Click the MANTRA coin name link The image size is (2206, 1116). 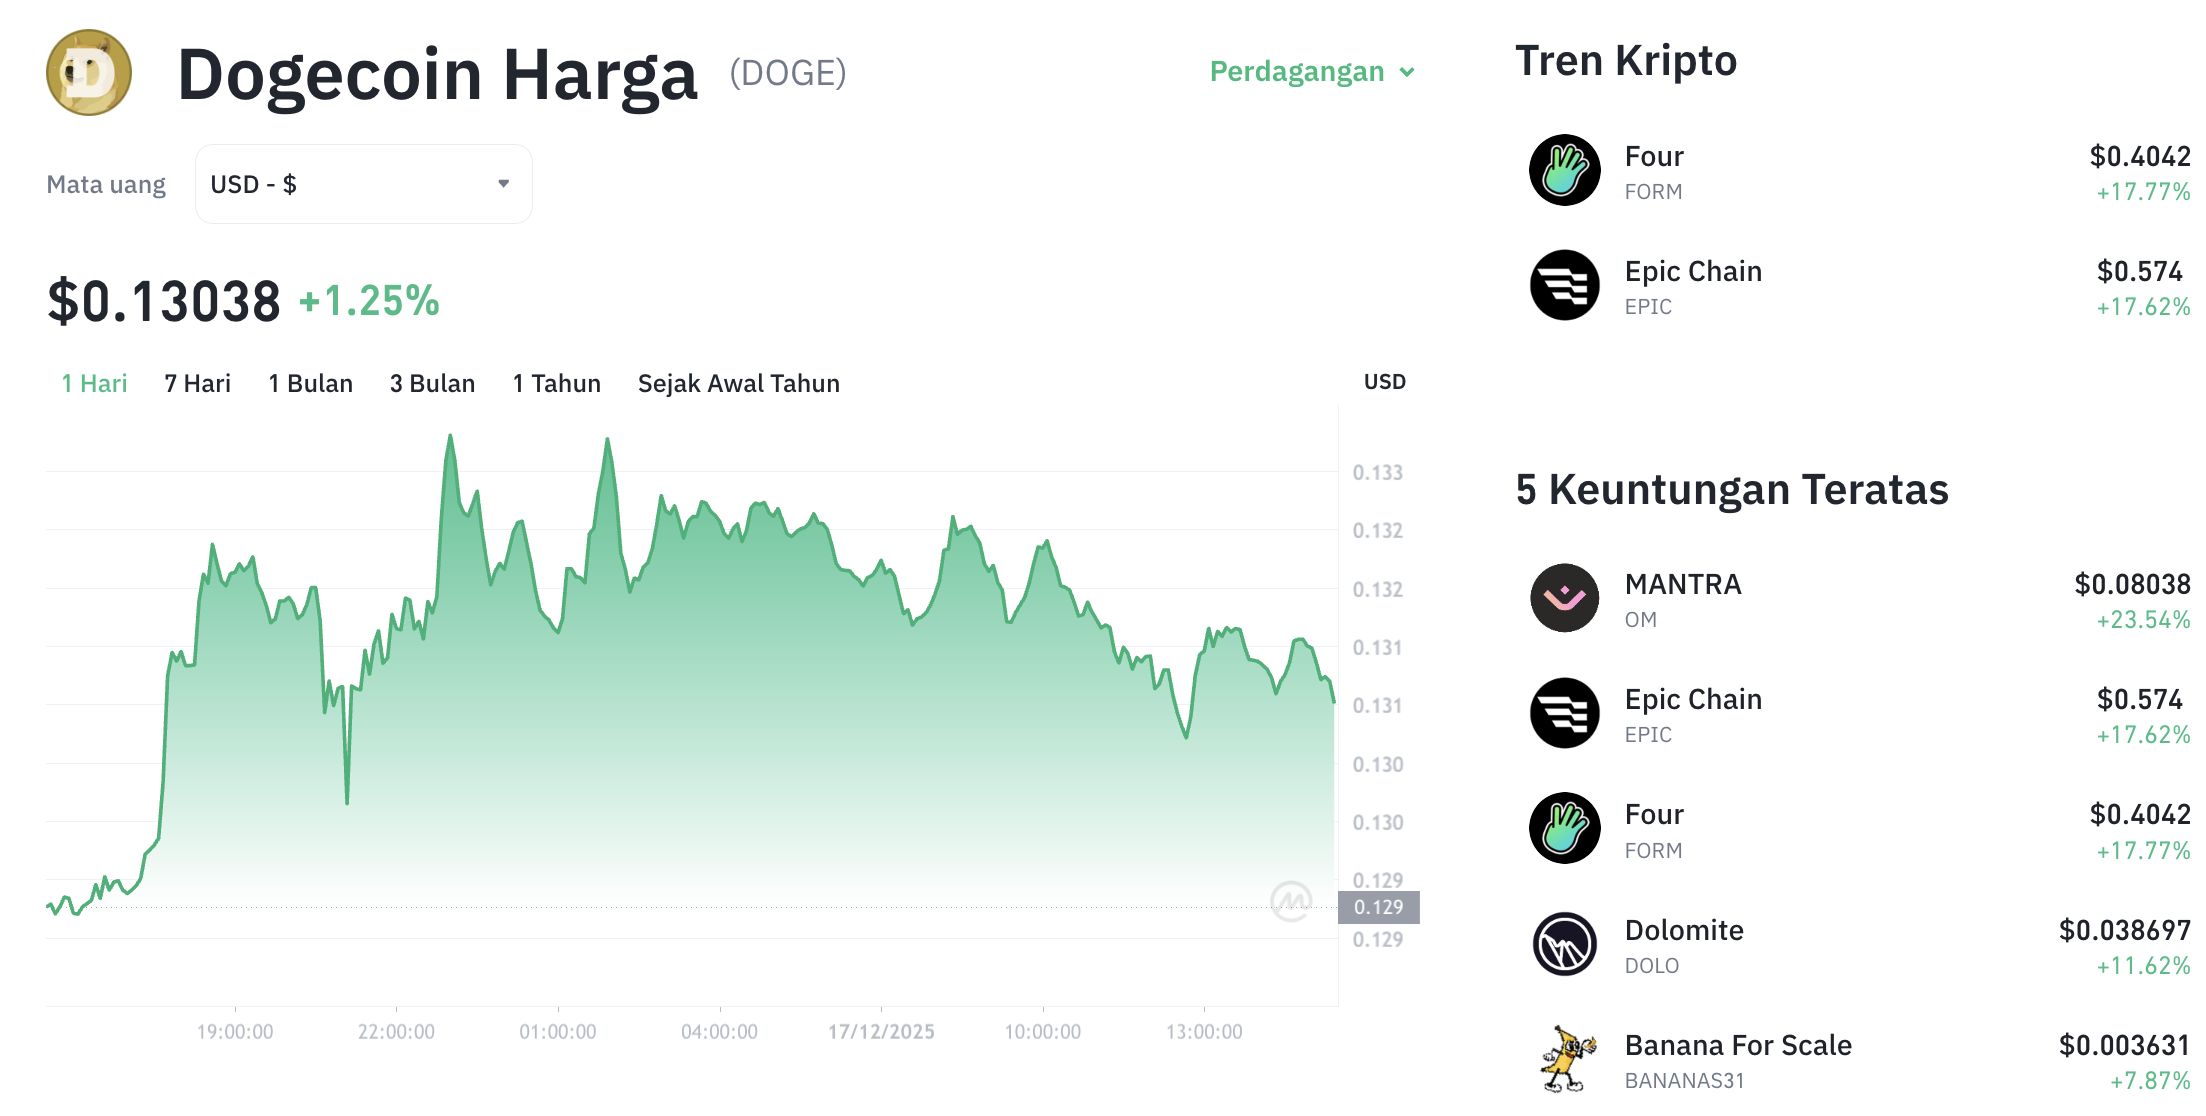click(1682, 584)
